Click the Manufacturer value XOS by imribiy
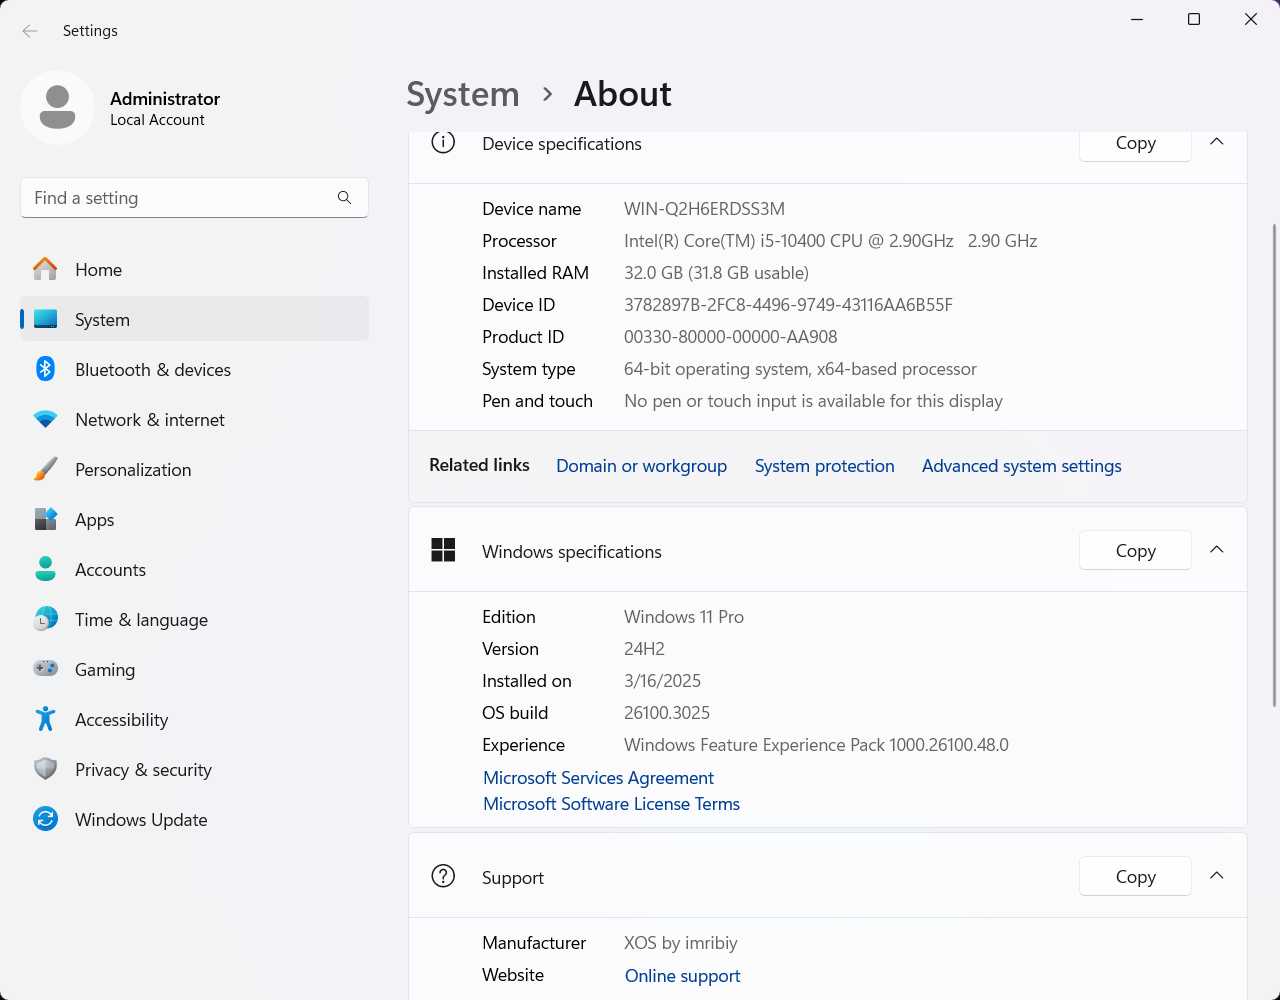Image resolution: width=1280 pixels, height=1000 pixels. coord(680,943)
